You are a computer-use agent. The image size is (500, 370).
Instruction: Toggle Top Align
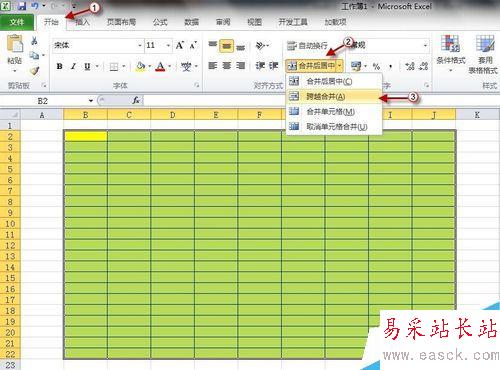(212, 45)
